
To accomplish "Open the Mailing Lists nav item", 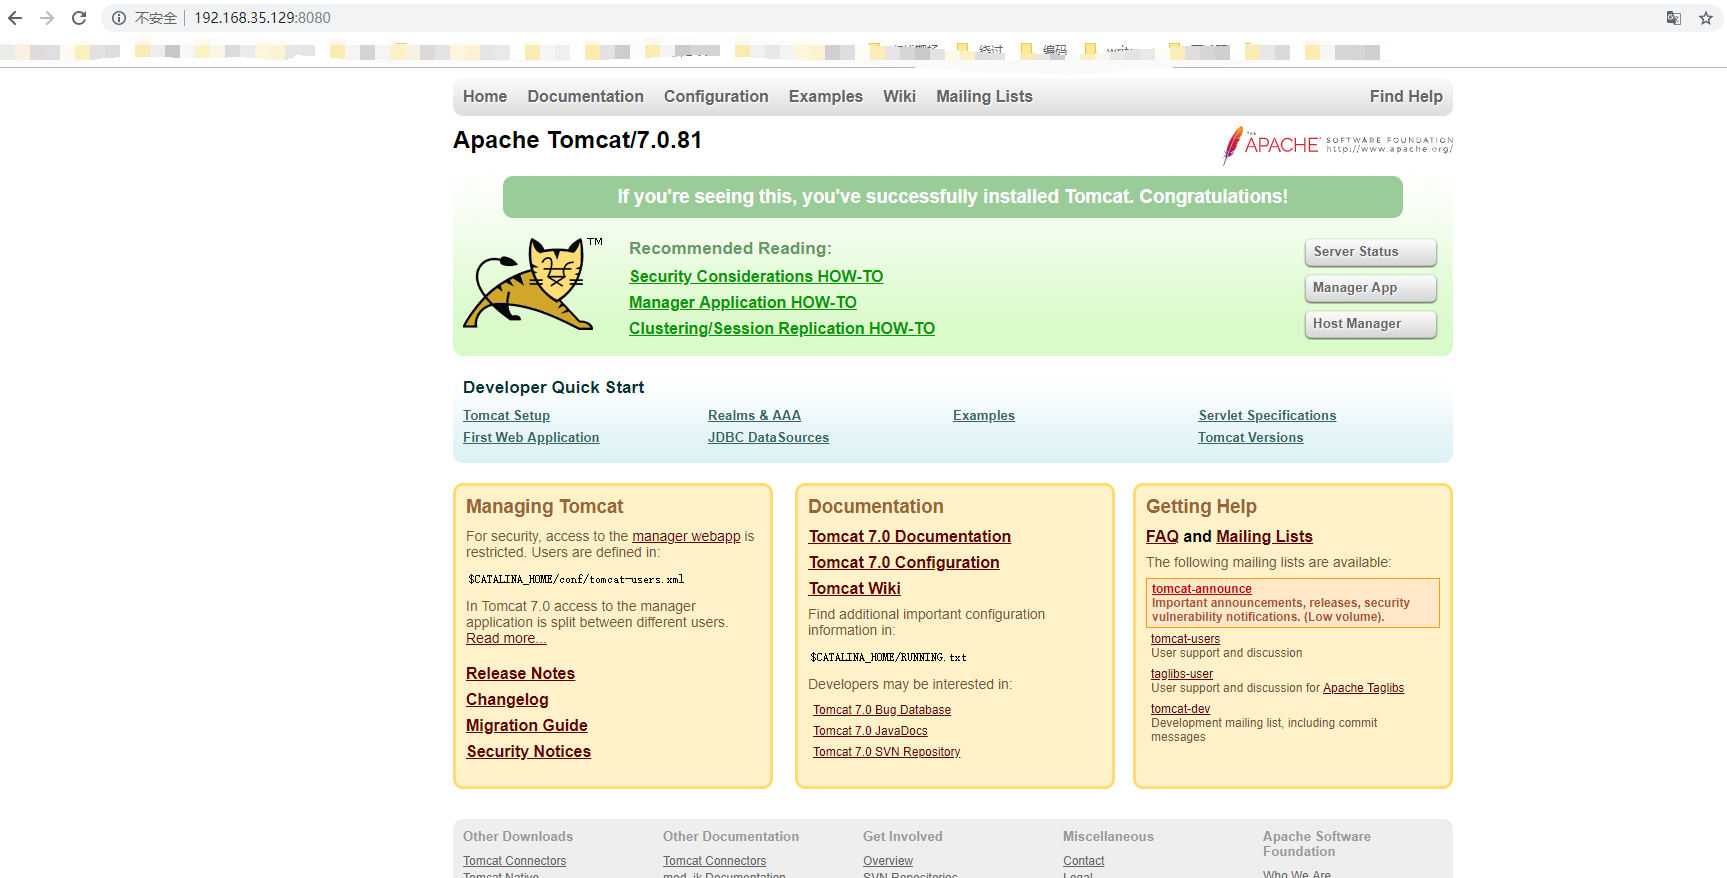I will coord(984,96).
